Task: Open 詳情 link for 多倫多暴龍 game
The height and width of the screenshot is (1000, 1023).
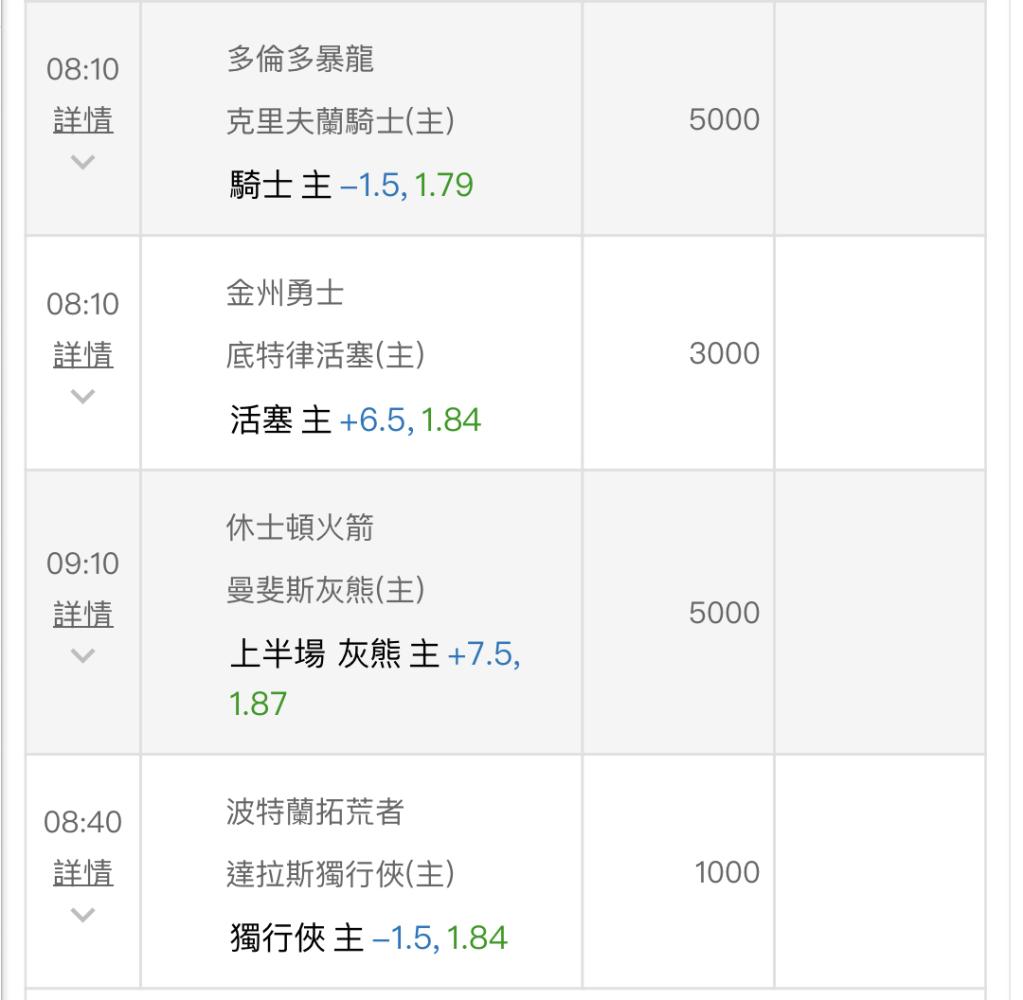Action: (83, 121)
